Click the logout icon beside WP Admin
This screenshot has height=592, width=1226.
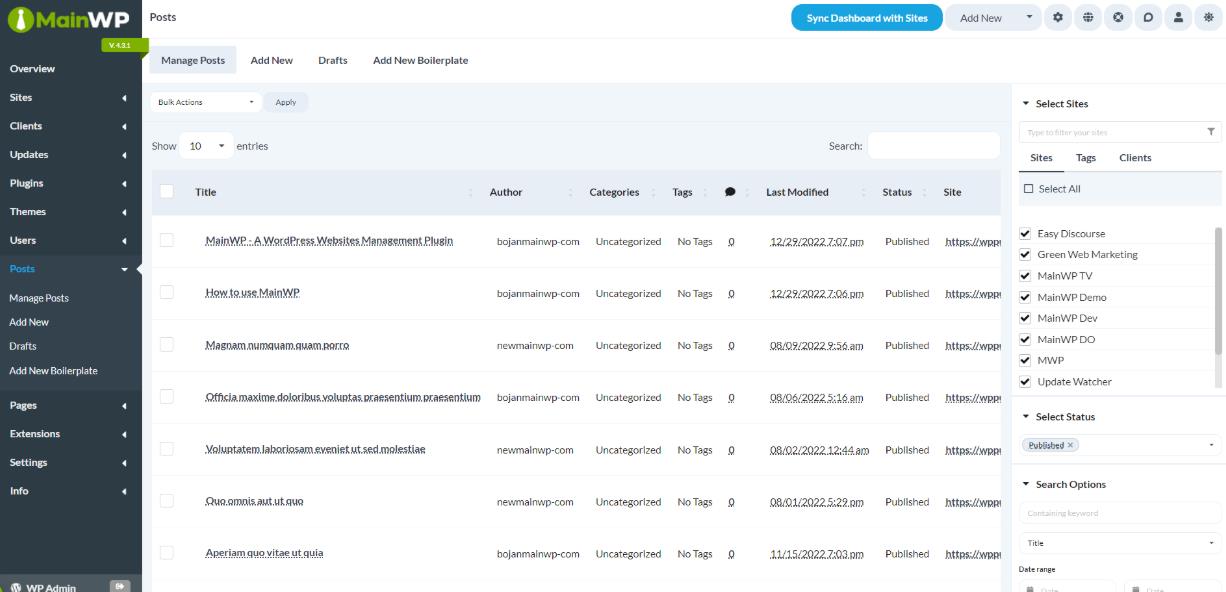tap(119, 586)
